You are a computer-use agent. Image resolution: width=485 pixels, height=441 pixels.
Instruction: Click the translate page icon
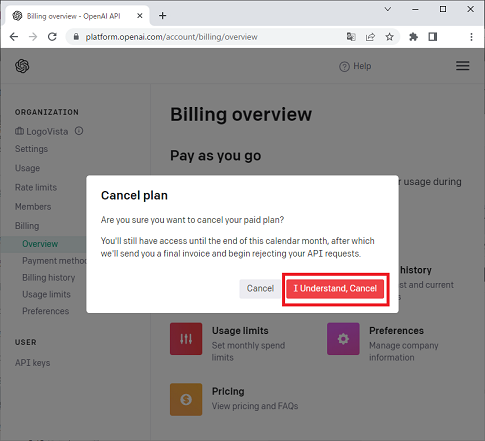351,37
